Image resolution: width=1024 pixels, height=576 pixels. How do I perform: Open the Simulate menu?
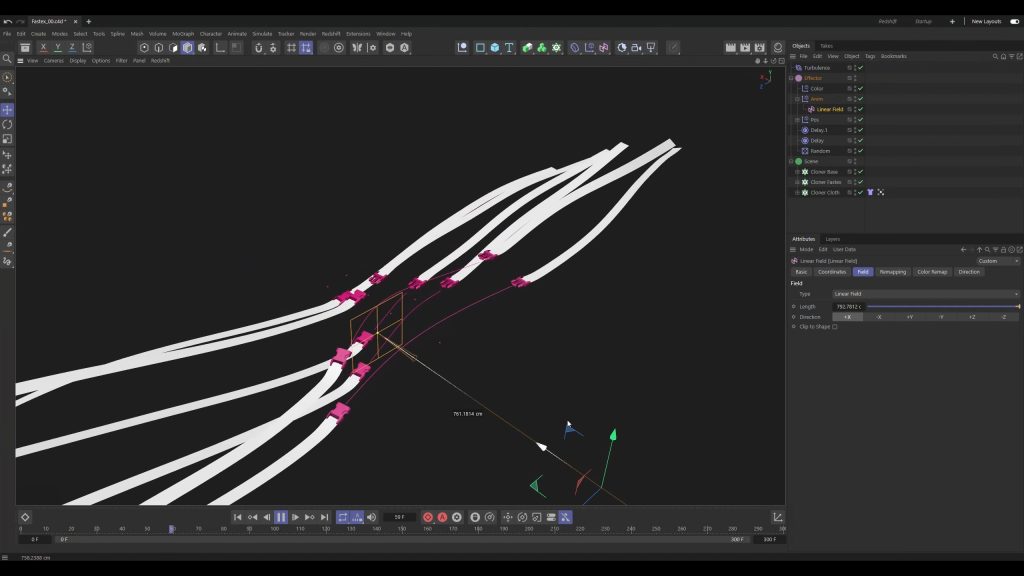[x=262, y=34]
